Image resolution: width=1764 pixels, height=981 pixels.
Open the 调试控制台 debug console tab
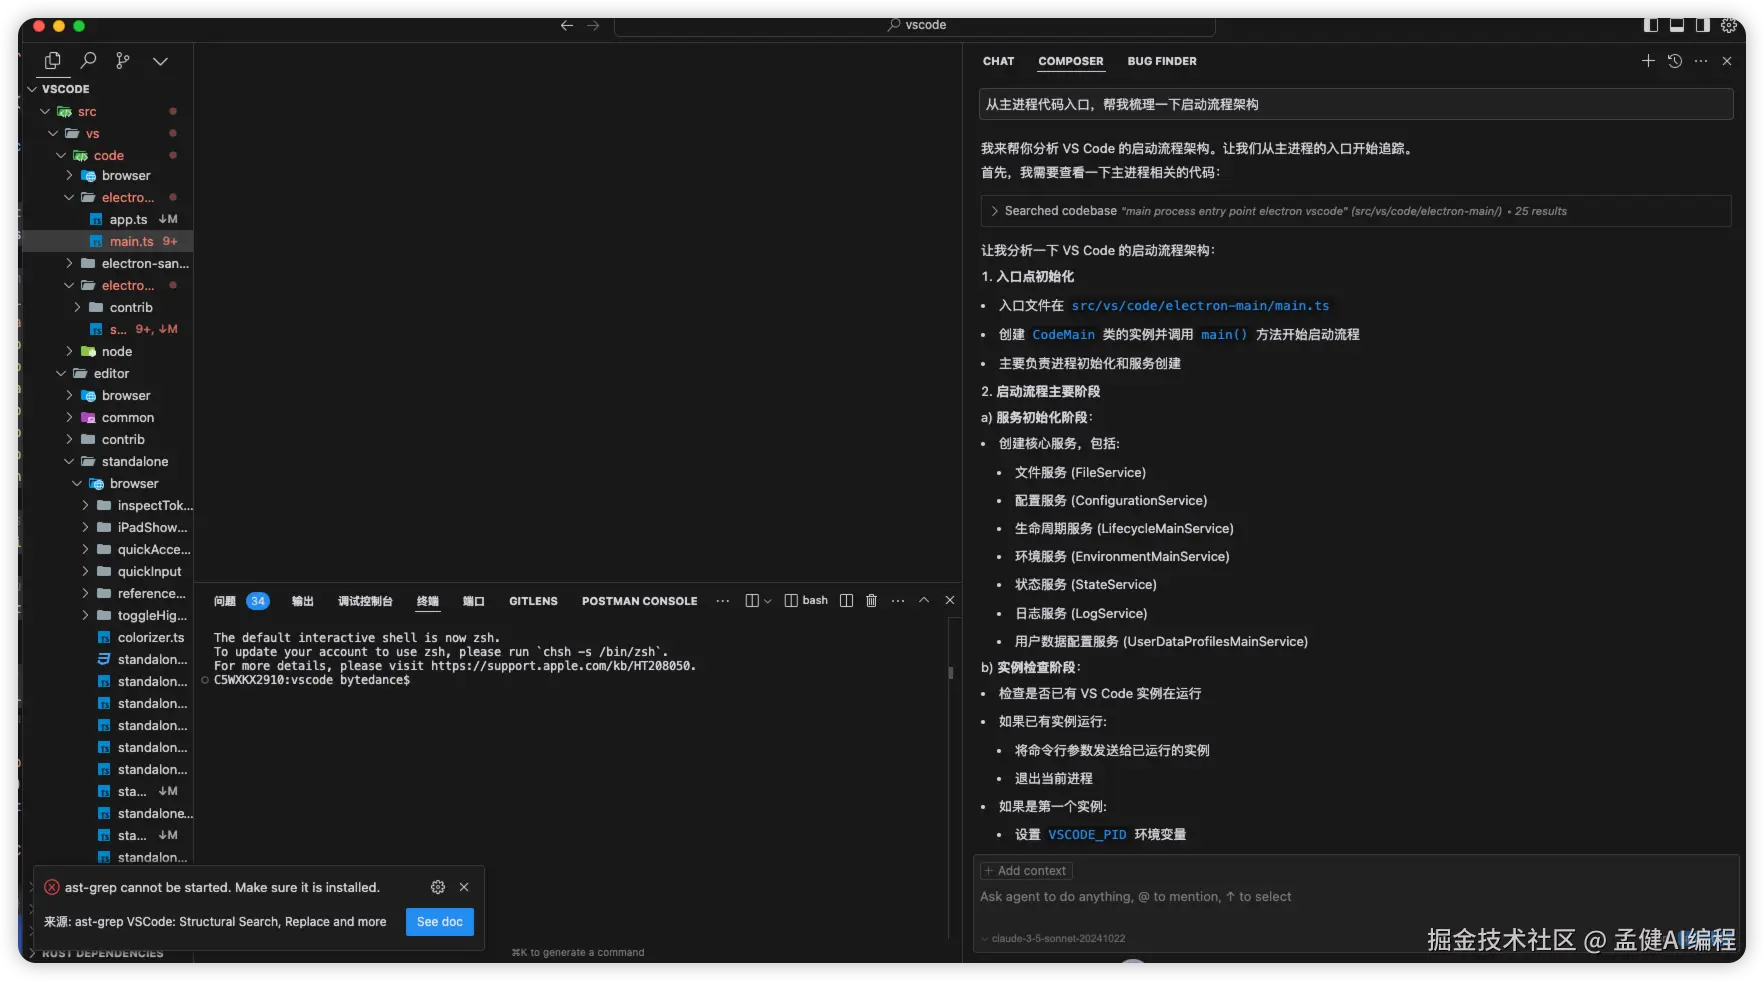pyautogui.click(x=365, y=601)
